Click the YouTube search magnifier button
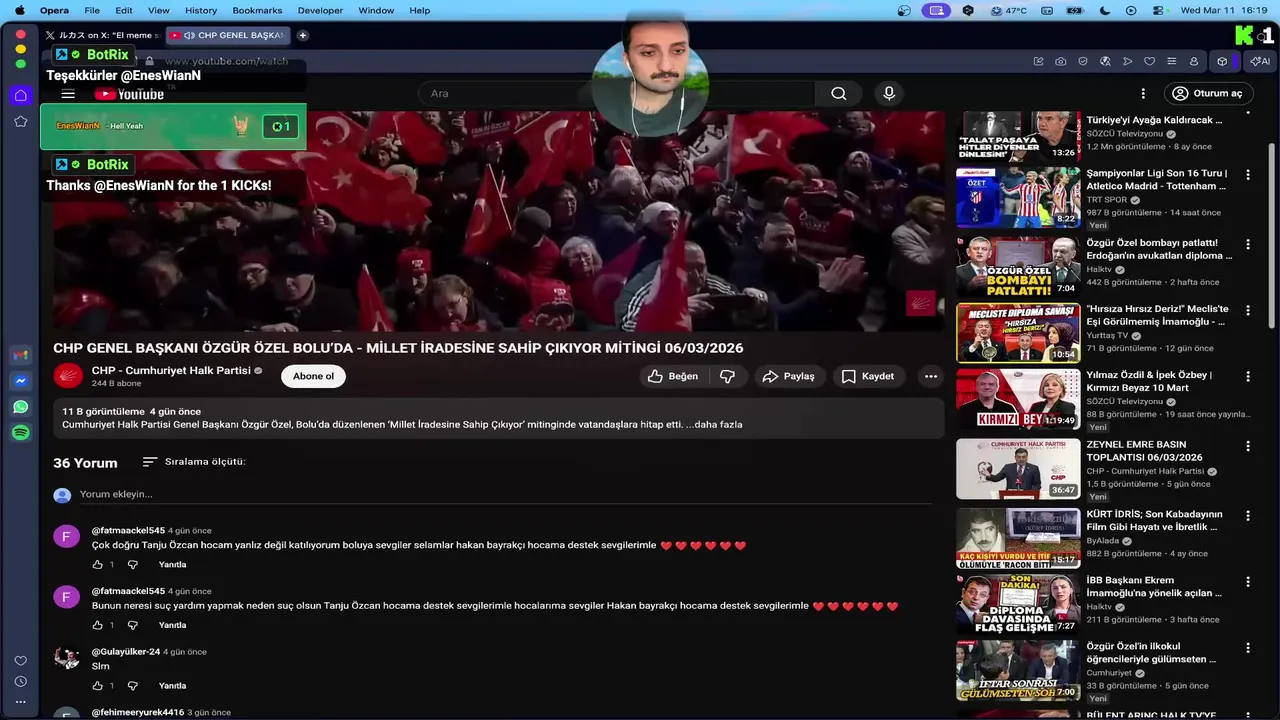 839,93
